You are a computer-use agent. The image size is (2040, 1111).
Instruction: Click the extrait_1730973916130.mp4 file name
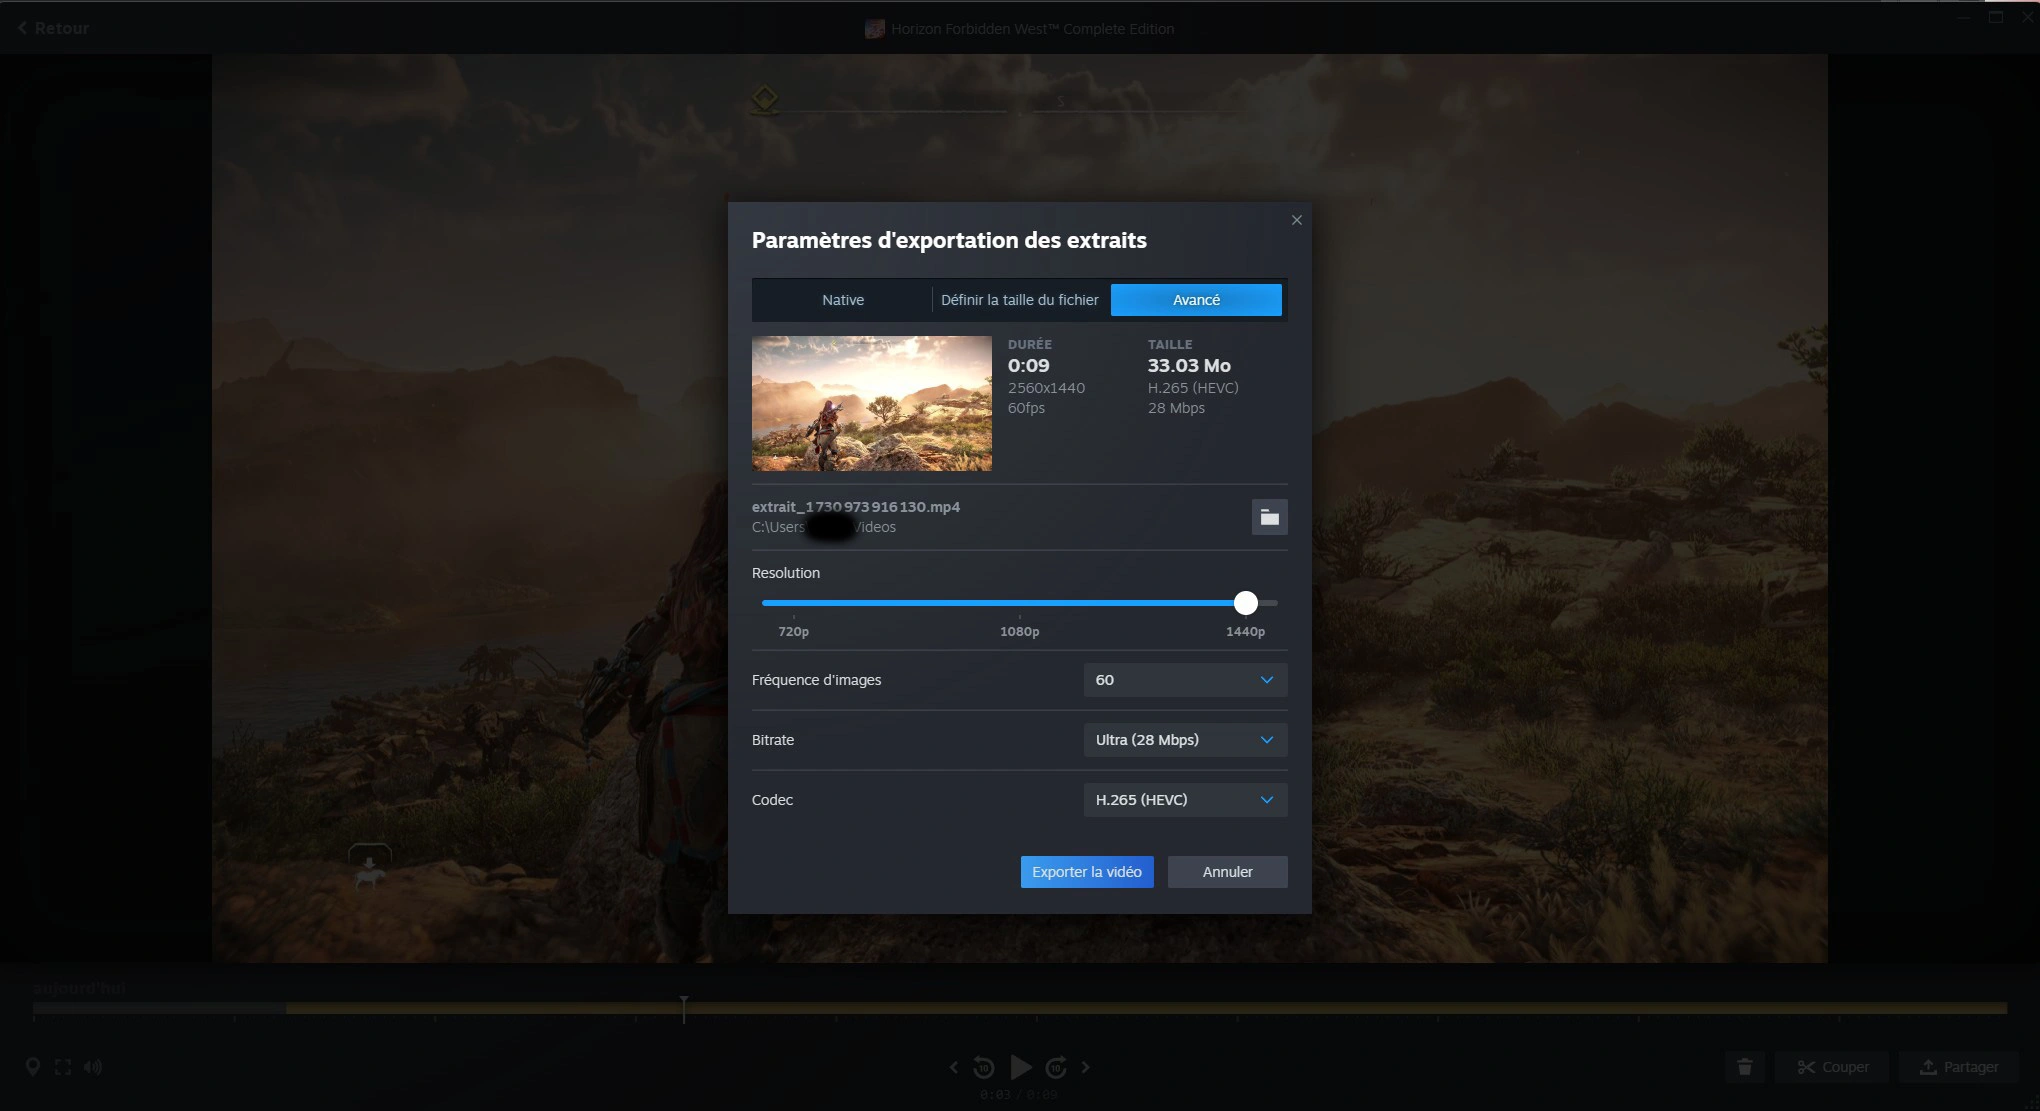tap(856, 507)
